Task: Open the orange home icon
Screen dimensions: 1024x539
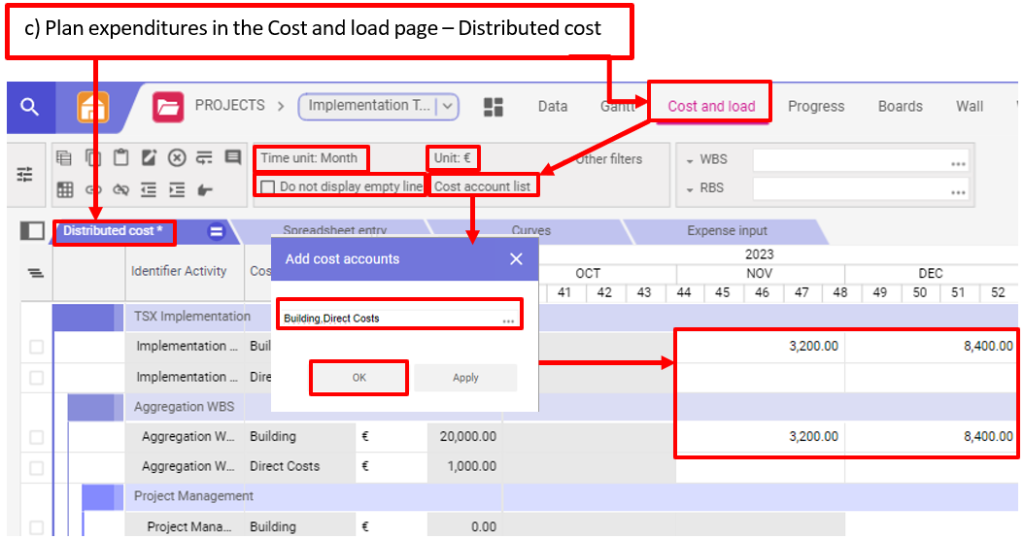Action: 93,106
